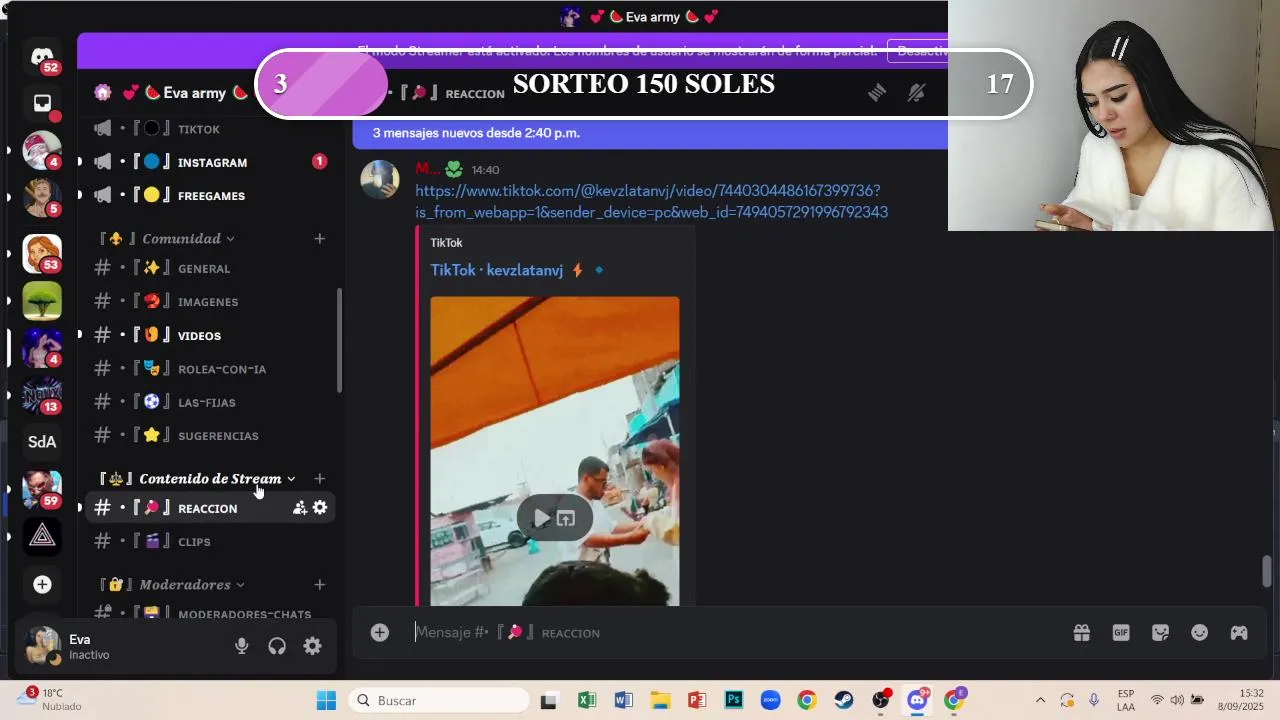The width and height of the screenshot is (1280, 720).
Task: Open the TikTok video URL link
Action: pos(651,201)
